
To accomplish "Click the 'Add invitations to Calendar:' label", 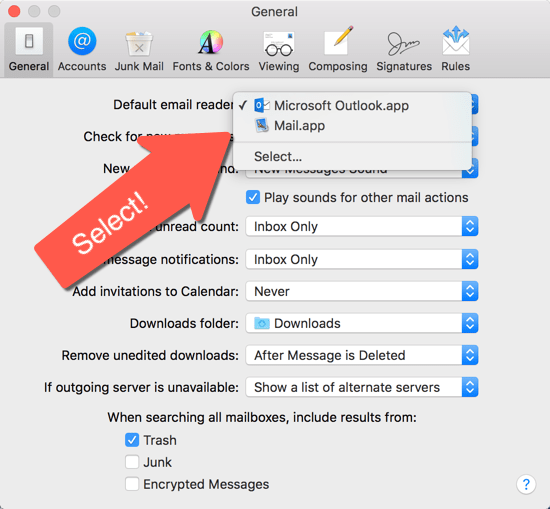I will click(156, 292).
